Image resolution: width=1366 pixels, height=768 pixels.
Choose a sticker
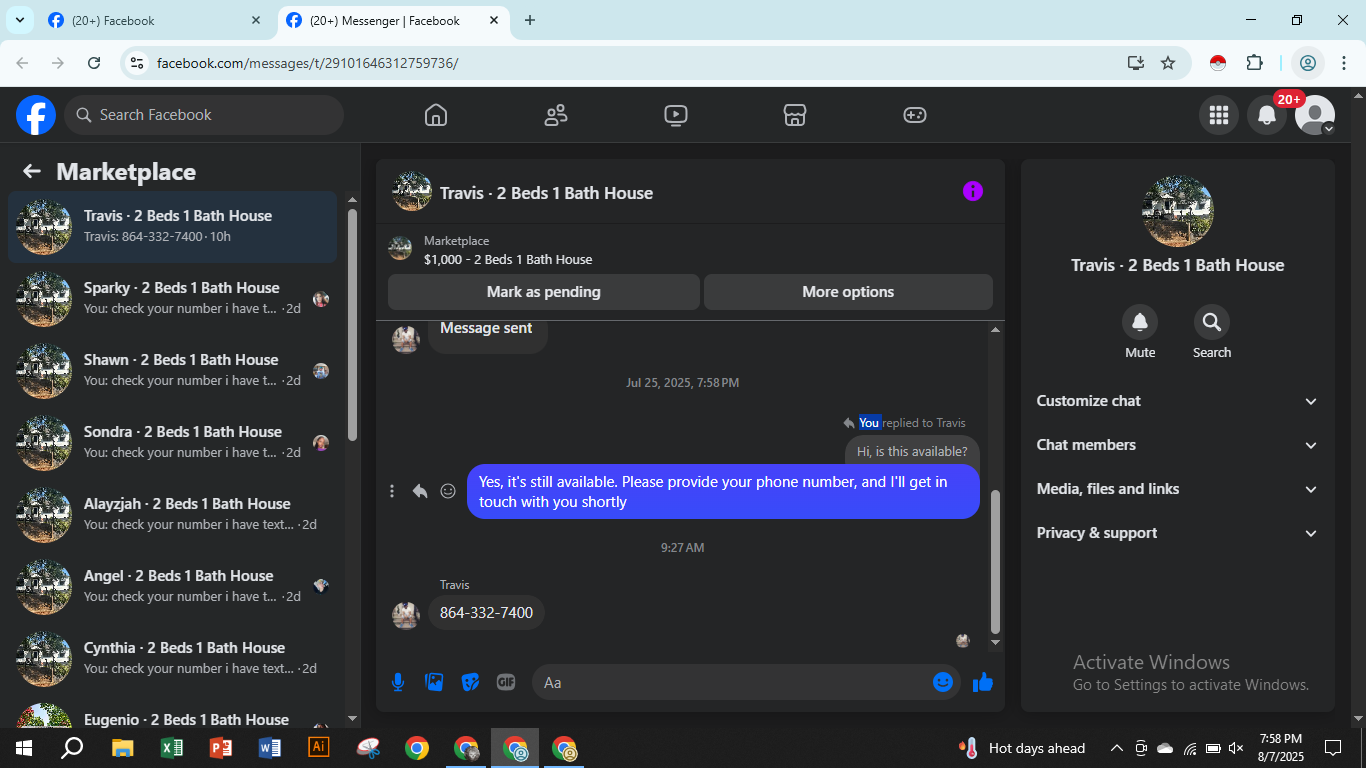[470, 682]
